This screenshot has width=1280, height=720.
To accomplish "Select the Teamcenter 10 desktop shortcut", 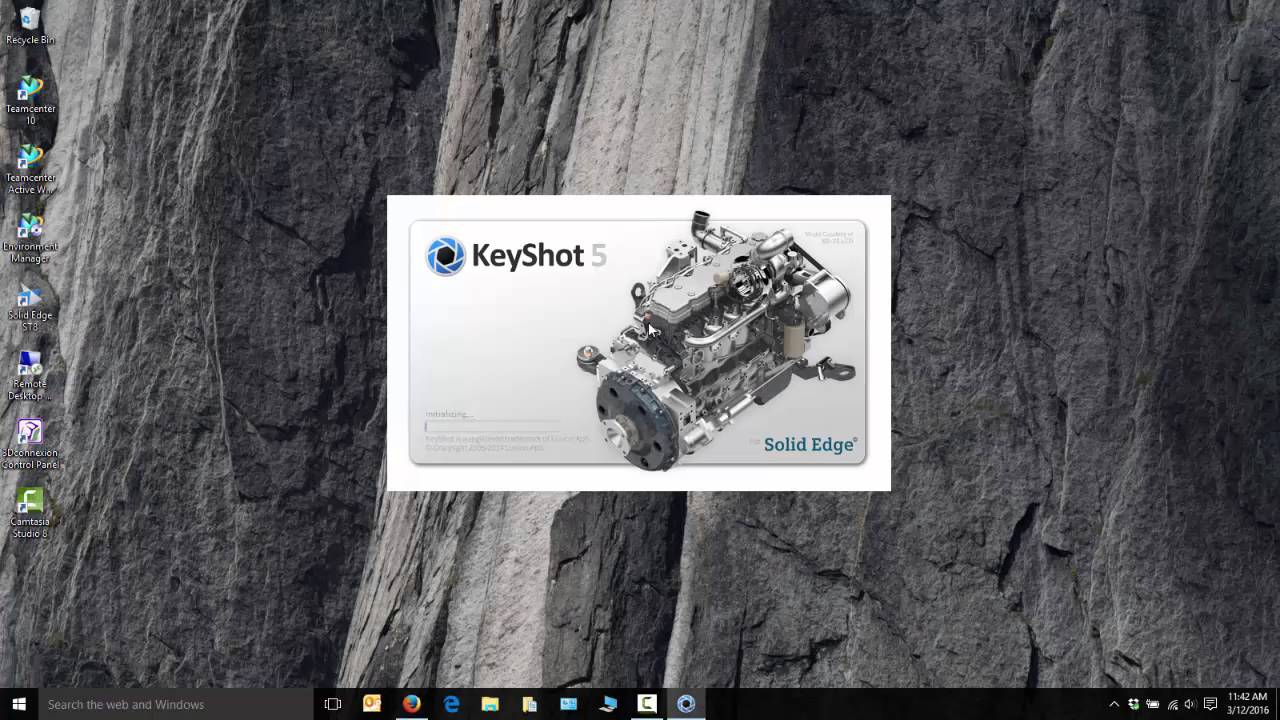I will (x=30, y=100).
